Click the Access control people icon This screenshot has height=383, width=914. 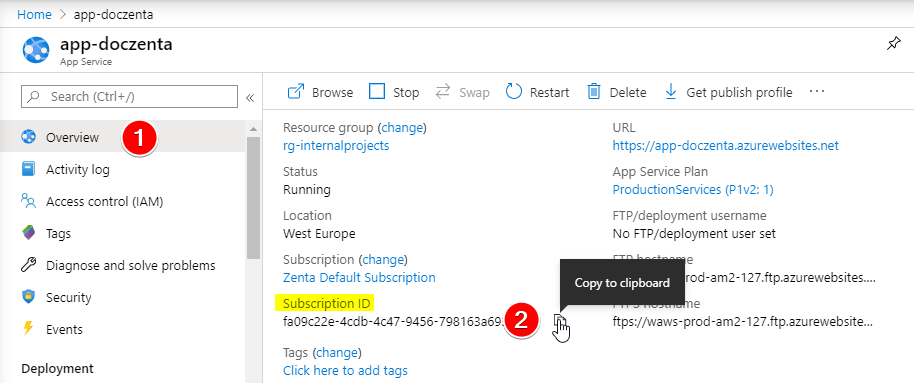(28, 201)
